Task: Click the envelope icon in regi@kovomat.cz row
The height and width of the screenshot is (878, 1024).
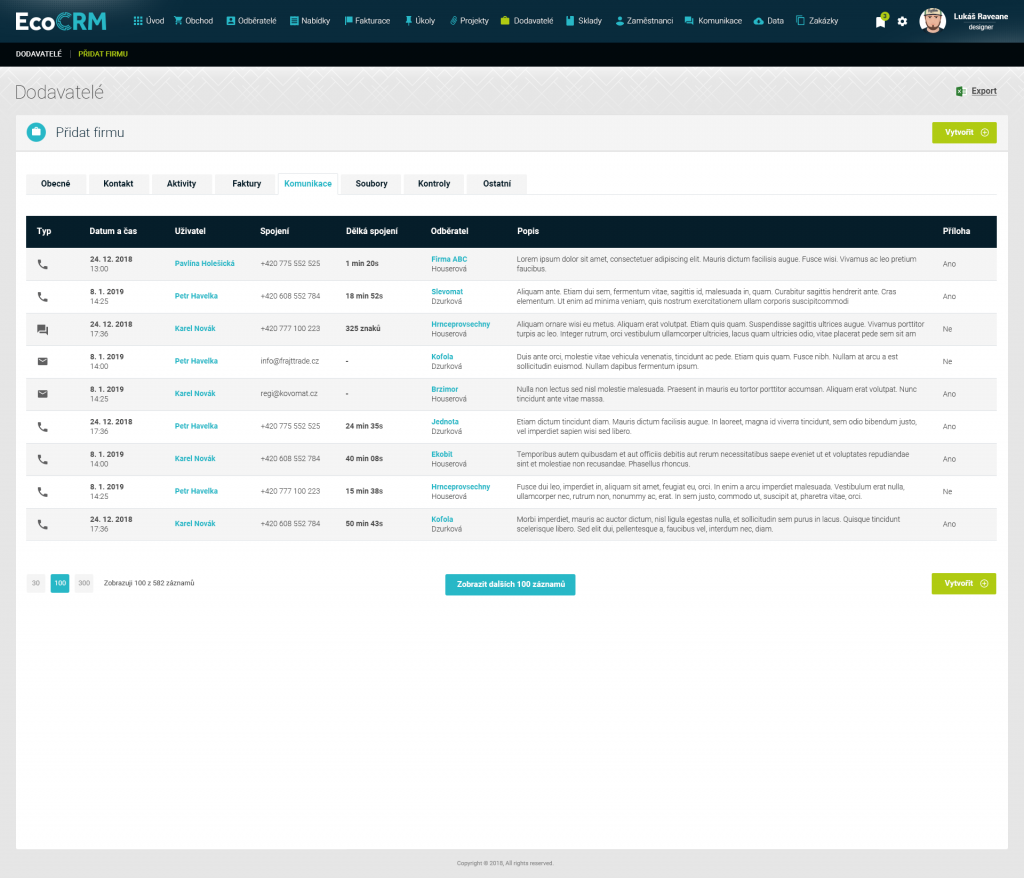Action: [x=42, y=394]
